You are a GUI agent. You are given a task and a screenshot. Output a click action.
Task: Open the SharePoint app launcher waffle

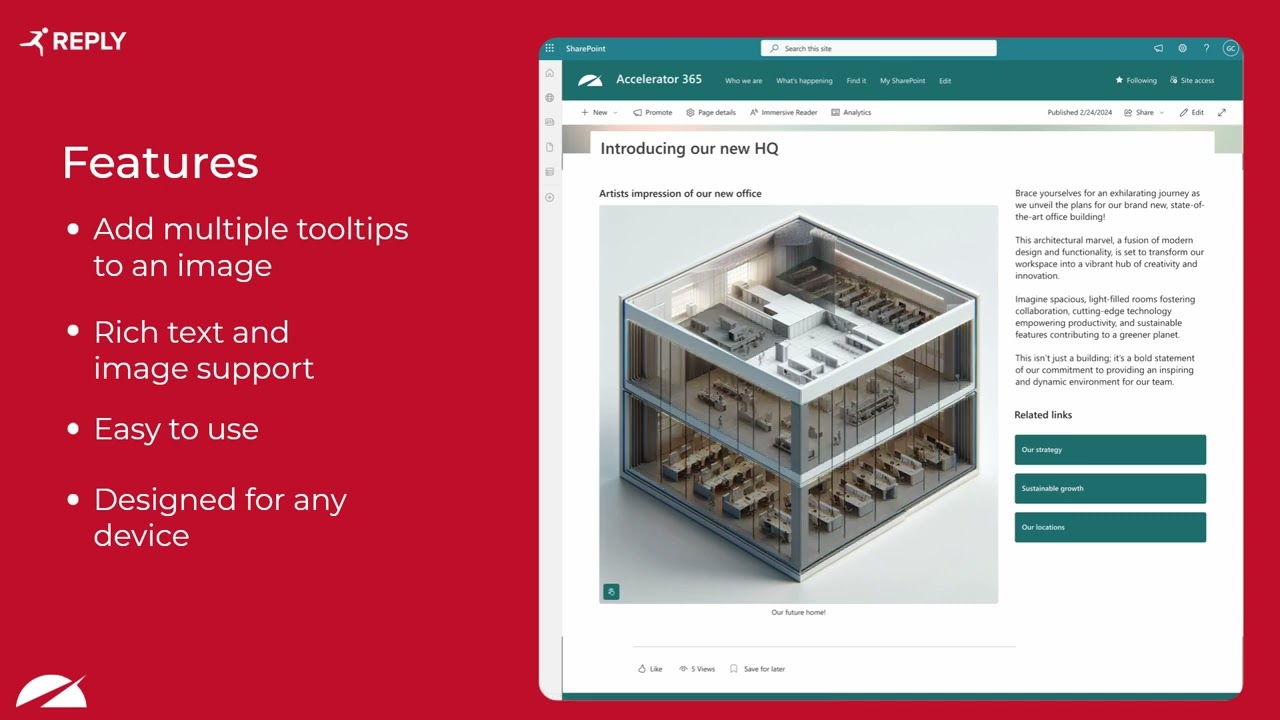pos(549,48)
